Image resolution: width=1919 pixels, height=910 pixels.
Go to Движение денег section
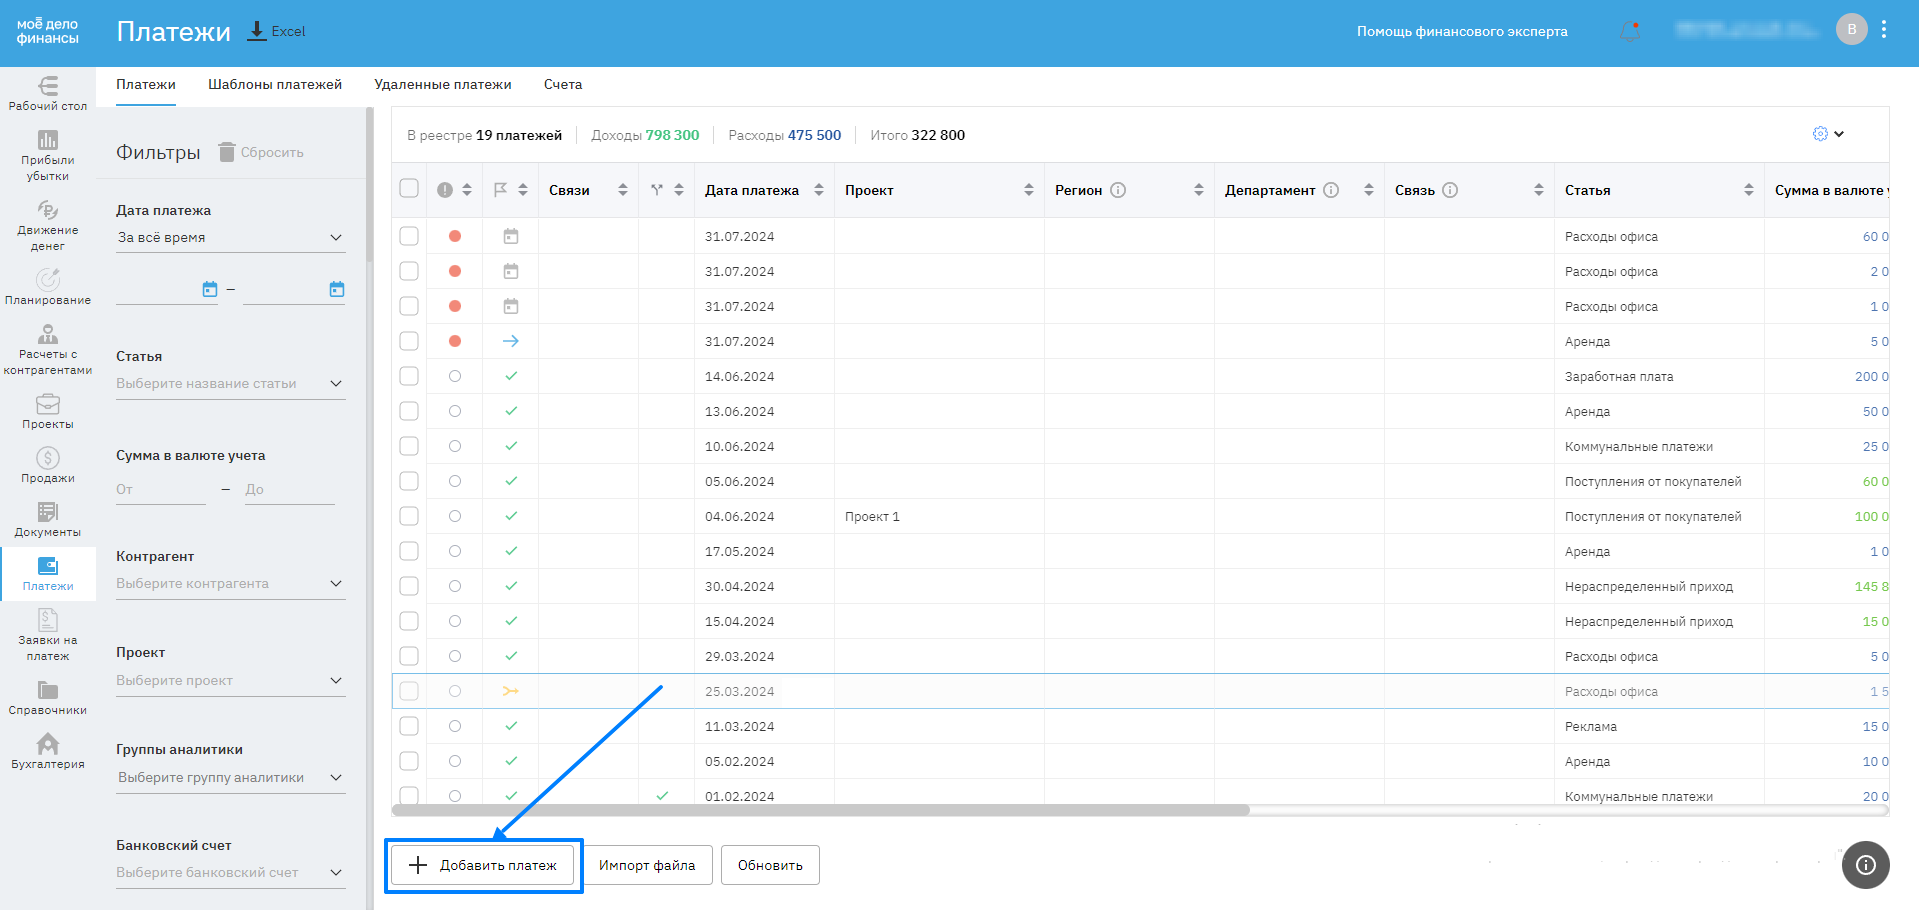(47, 224)
